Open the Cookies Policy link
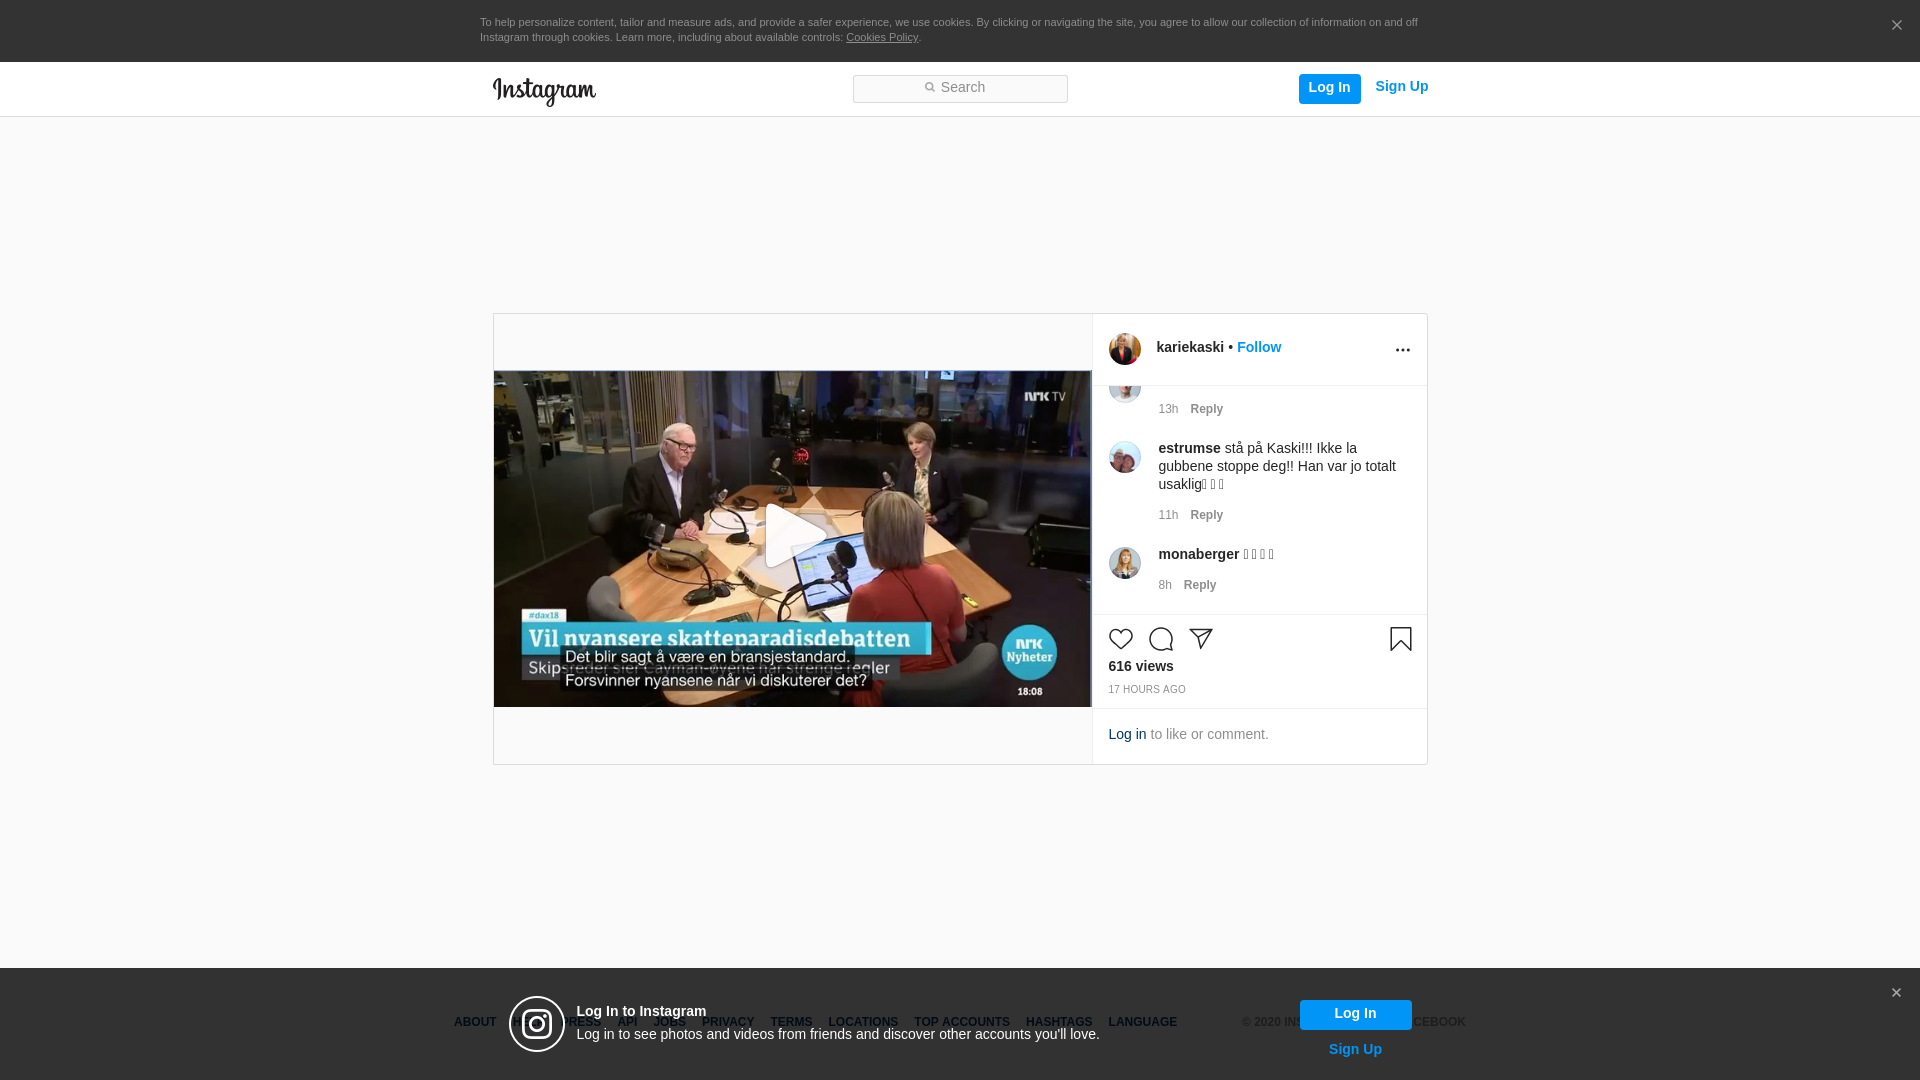This screenshot has height=1080, width=1920. coord(881,38)
